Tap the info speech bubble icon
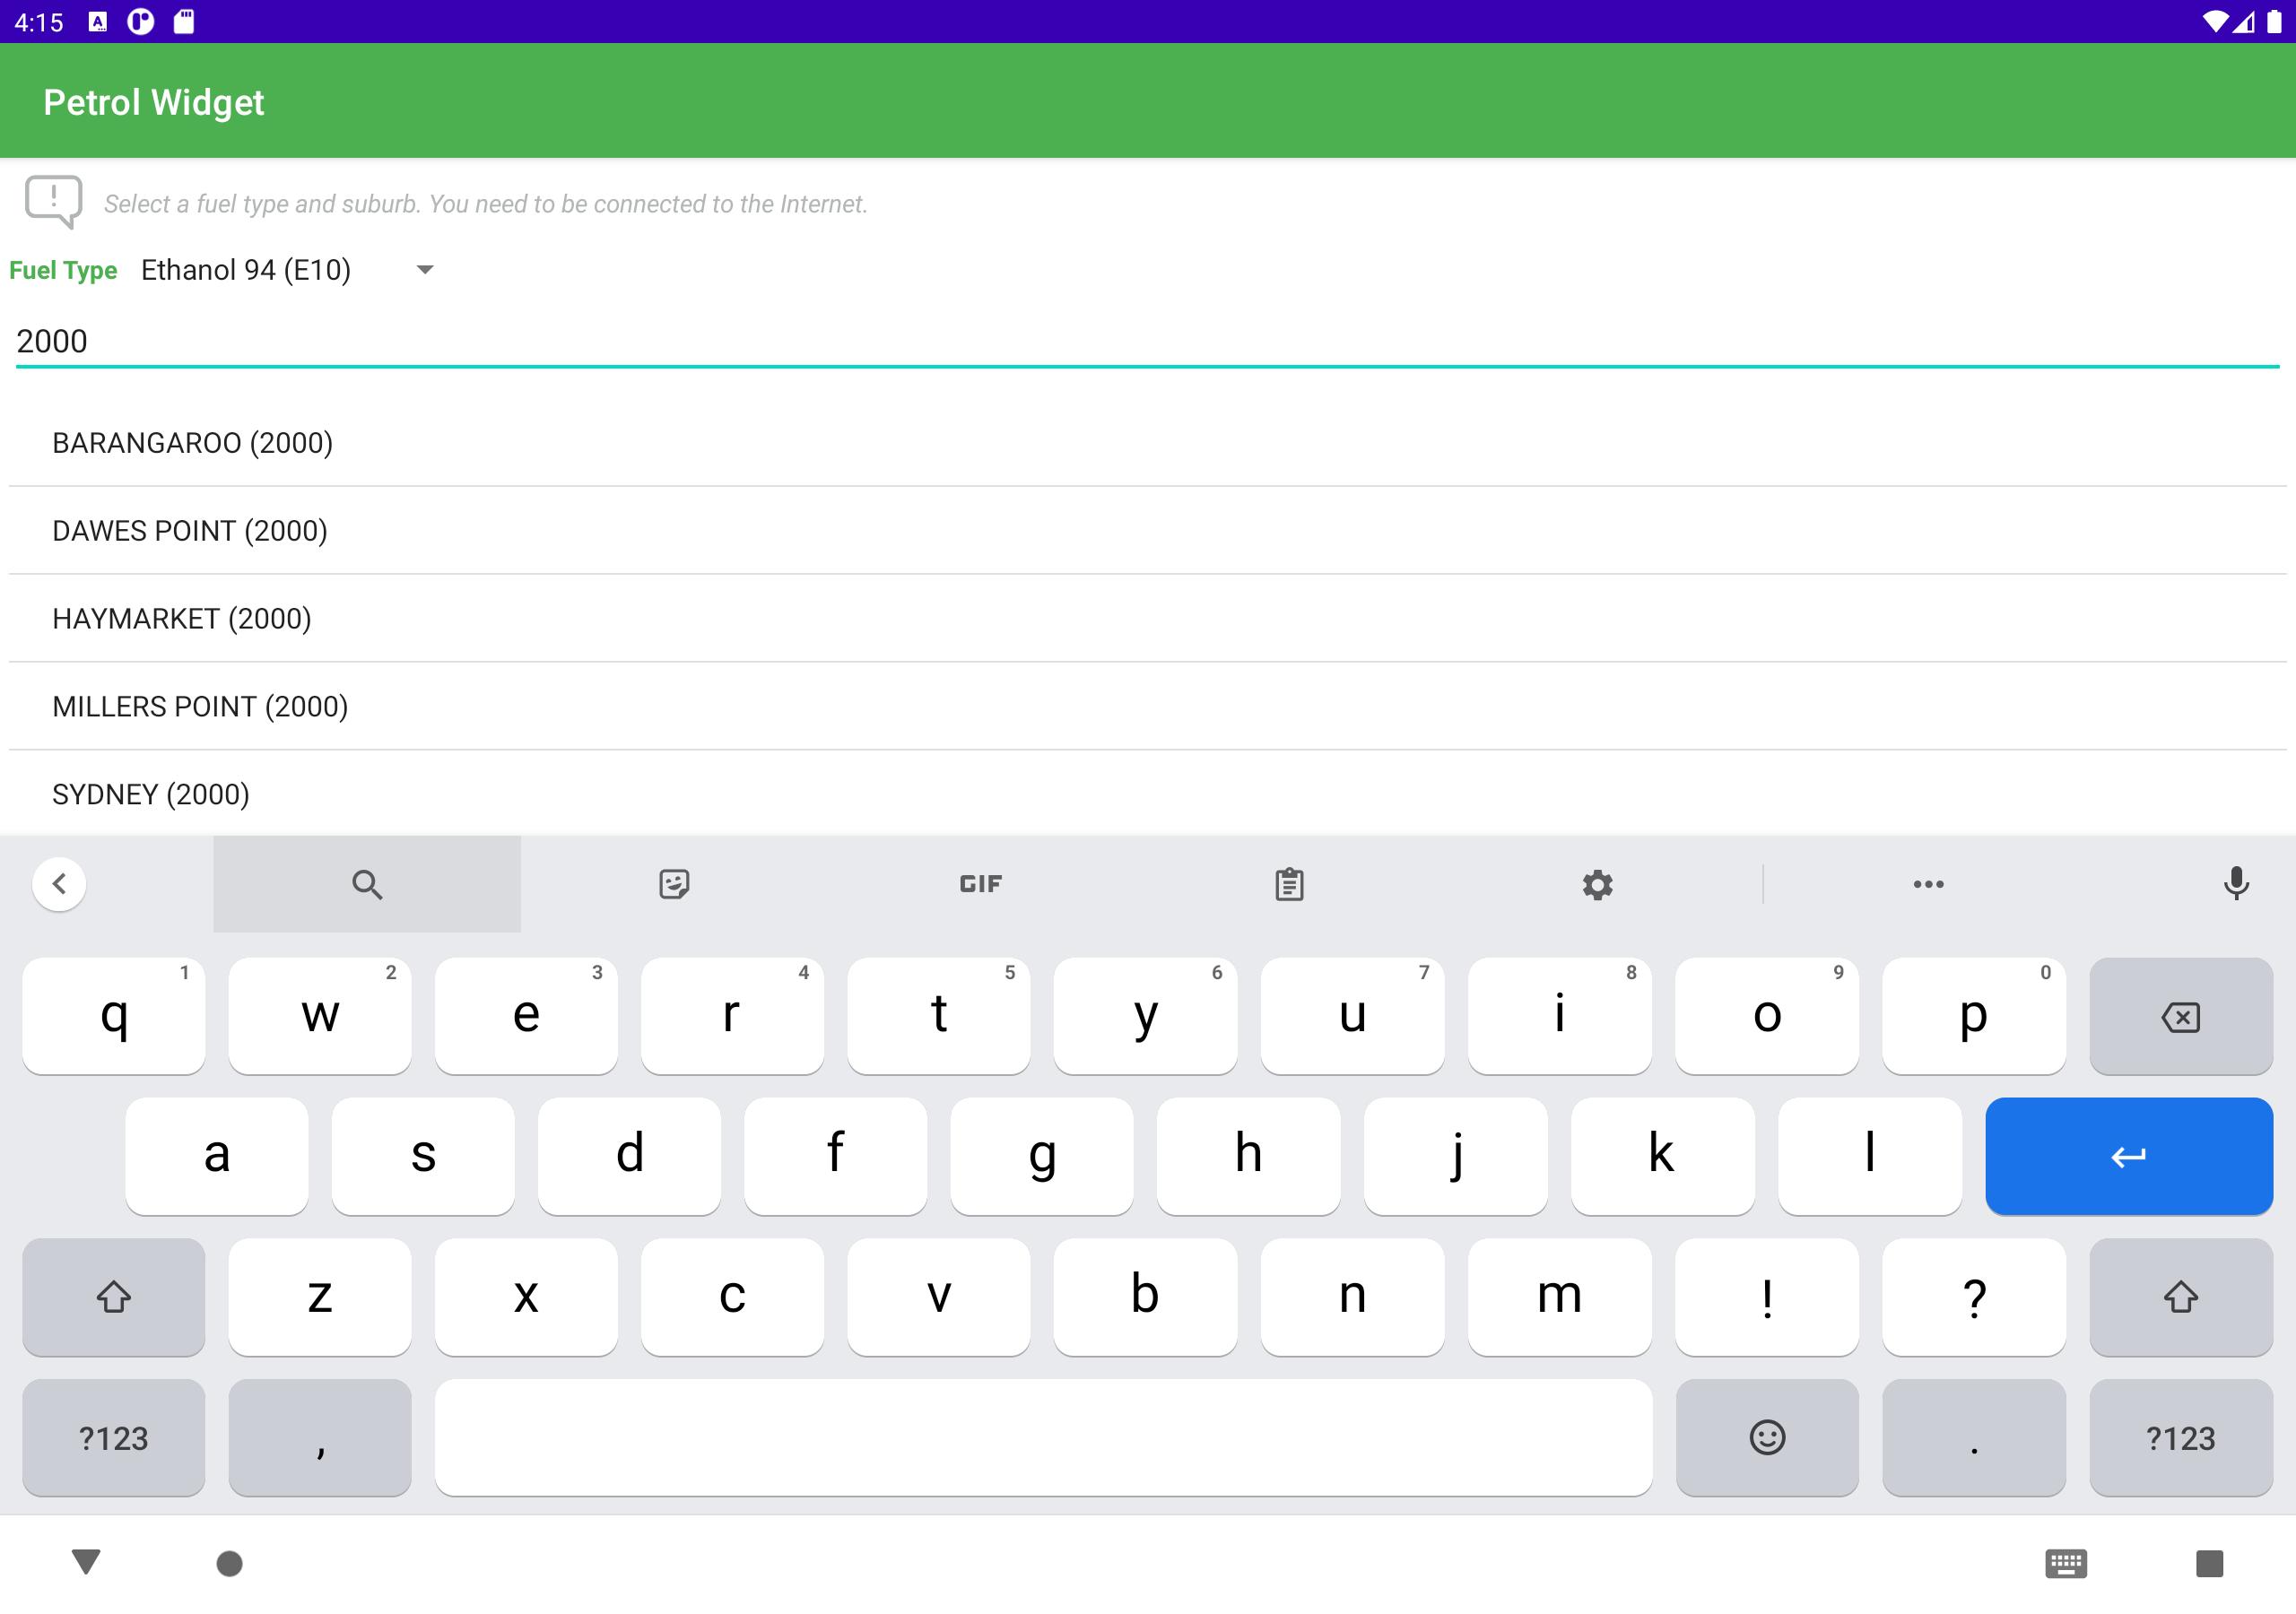The width and height of the screenshot is (2296, 1614). tap(53, 201)
